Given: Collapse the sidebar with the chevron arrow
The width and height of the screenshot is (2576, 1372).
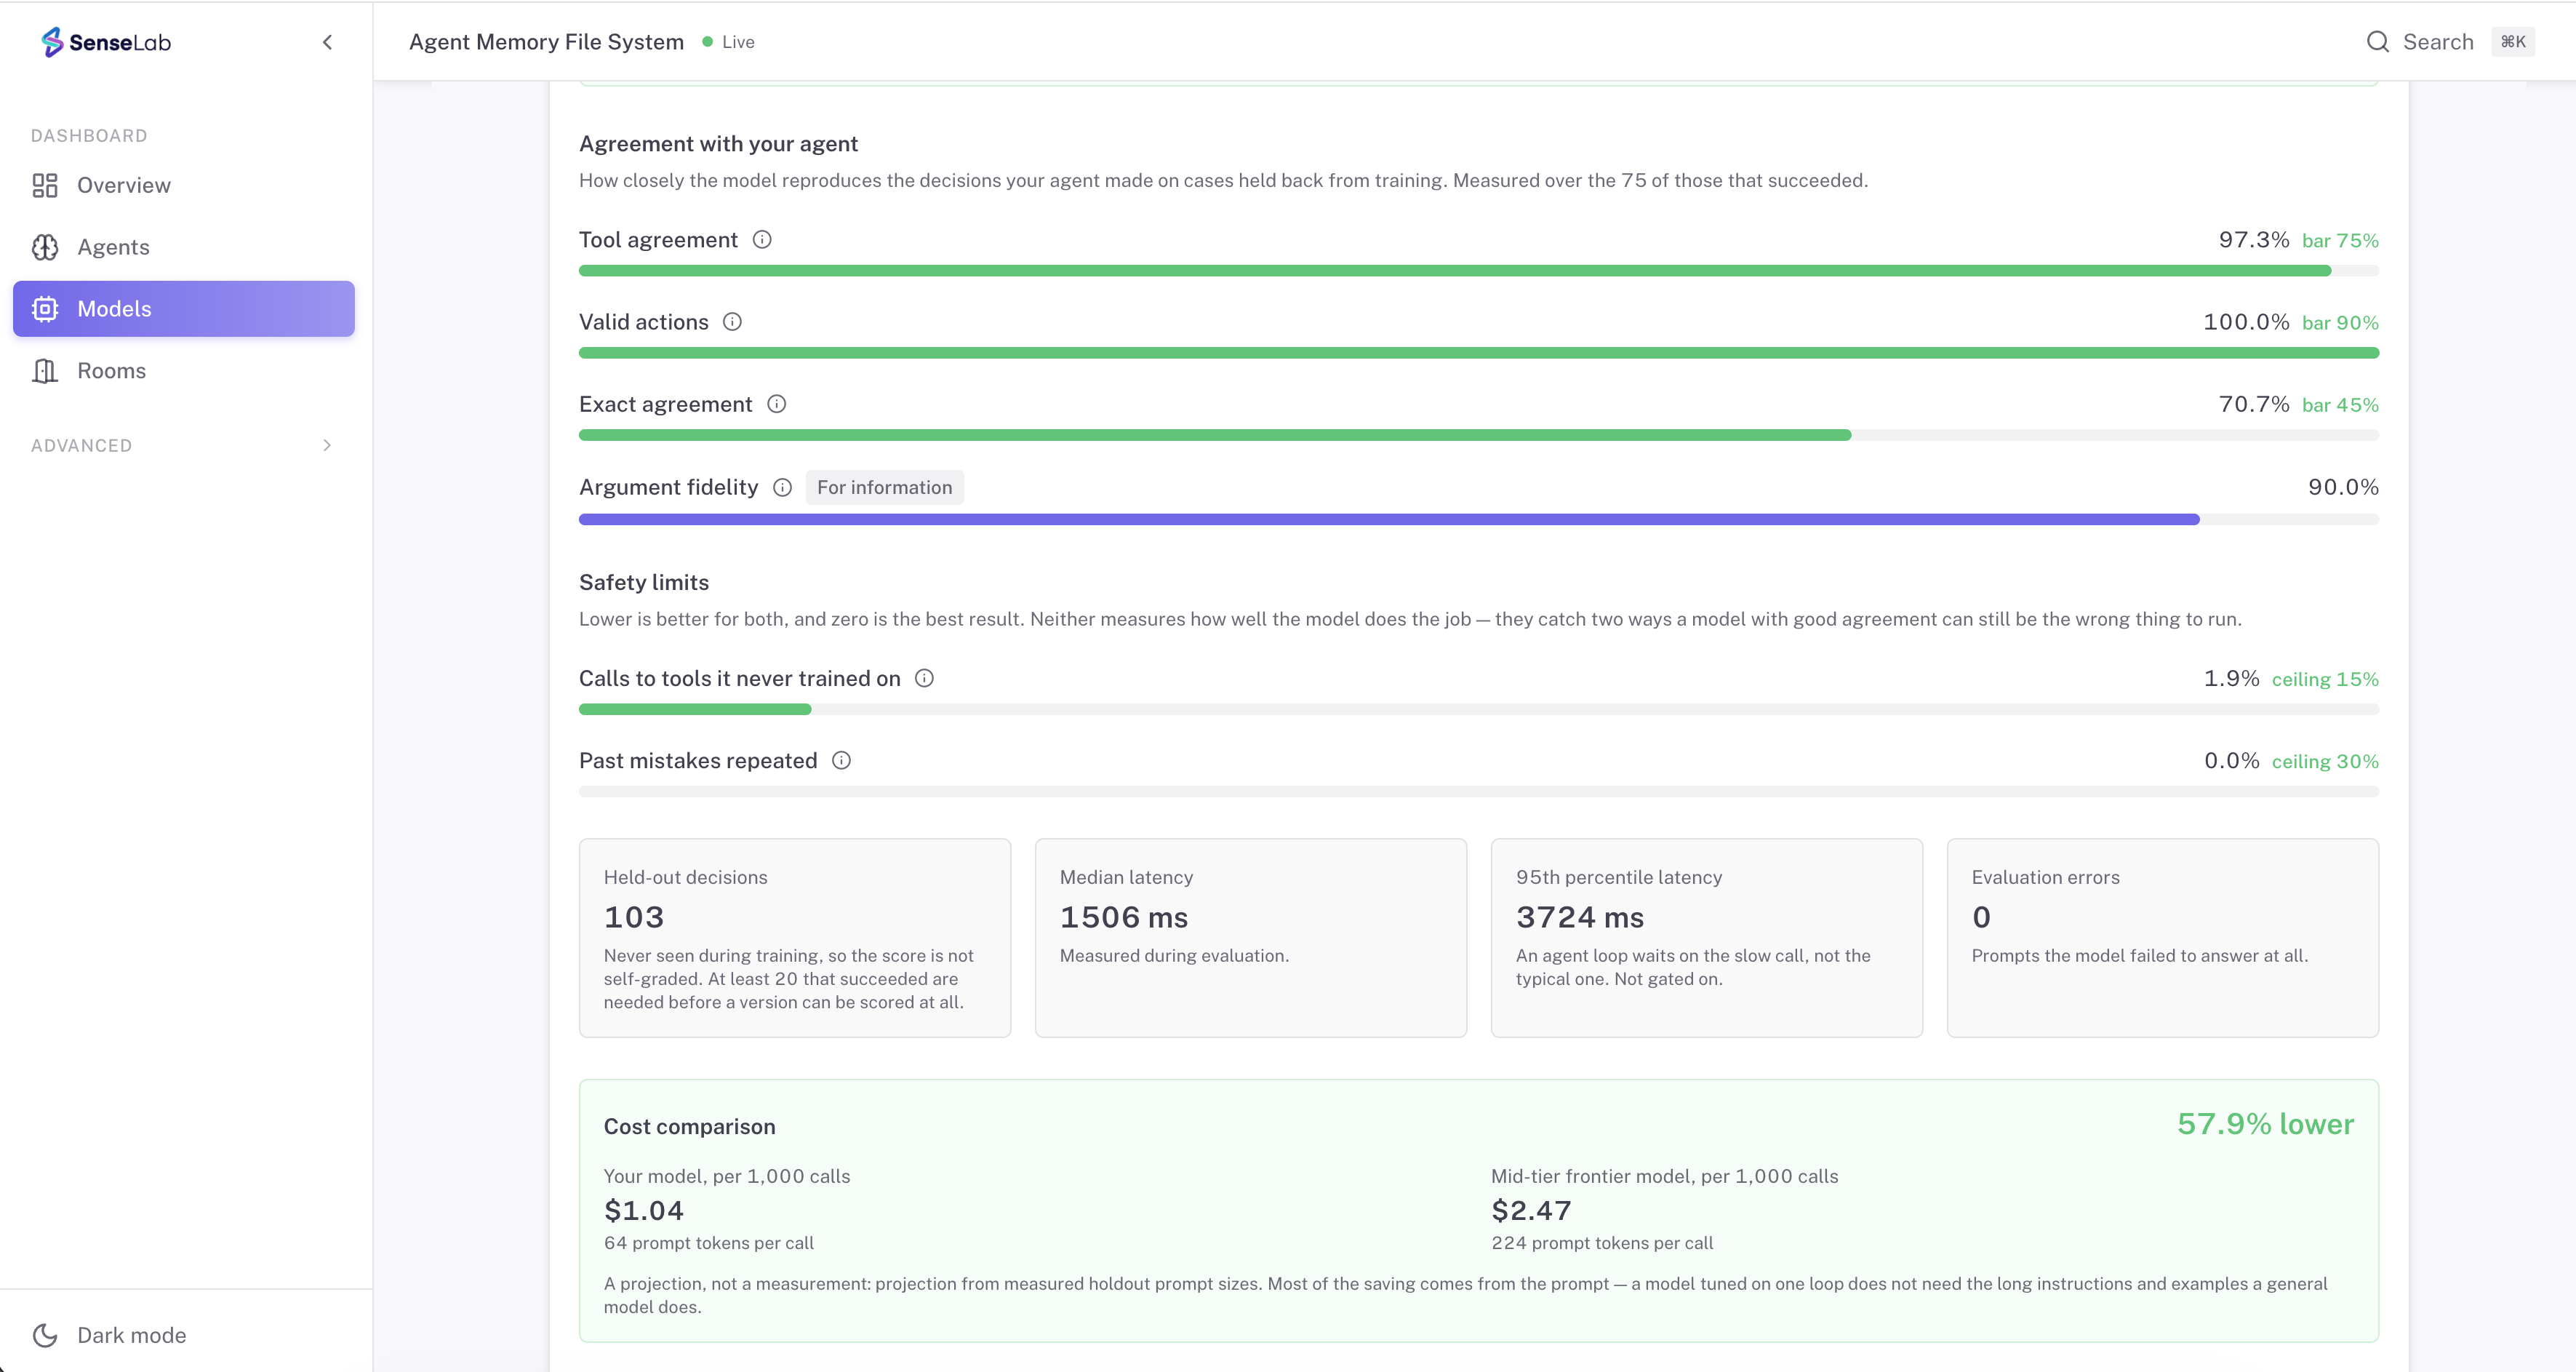Looking at the screenshot, I should point(327,42).
